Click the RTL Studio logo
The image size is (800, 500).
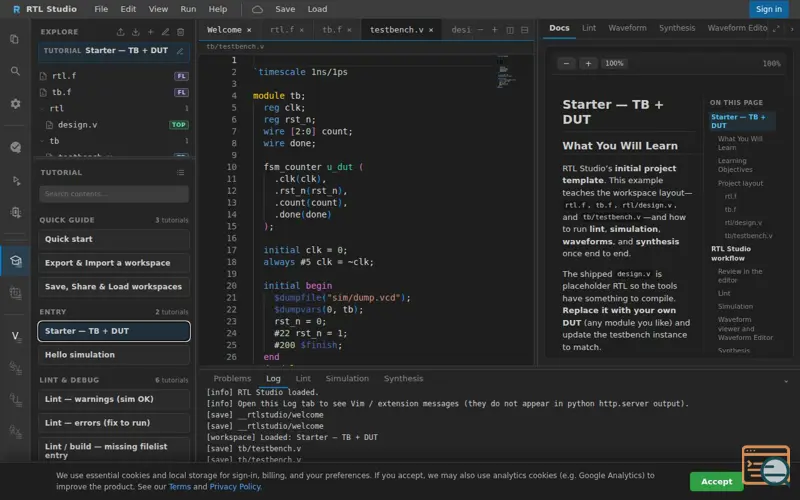pos(16,9)
